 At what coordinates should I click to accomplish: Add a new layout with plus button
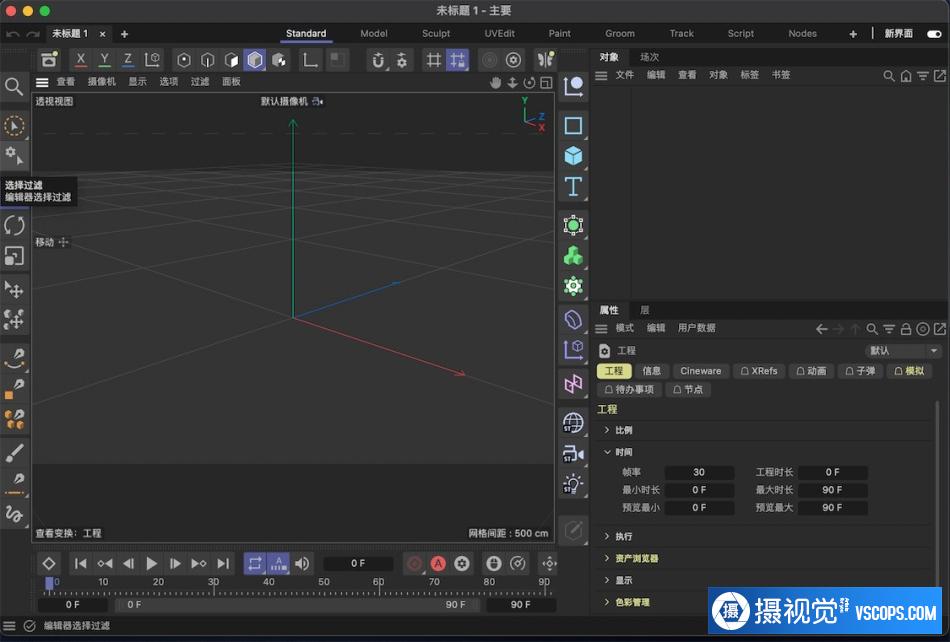pos(852,34)
